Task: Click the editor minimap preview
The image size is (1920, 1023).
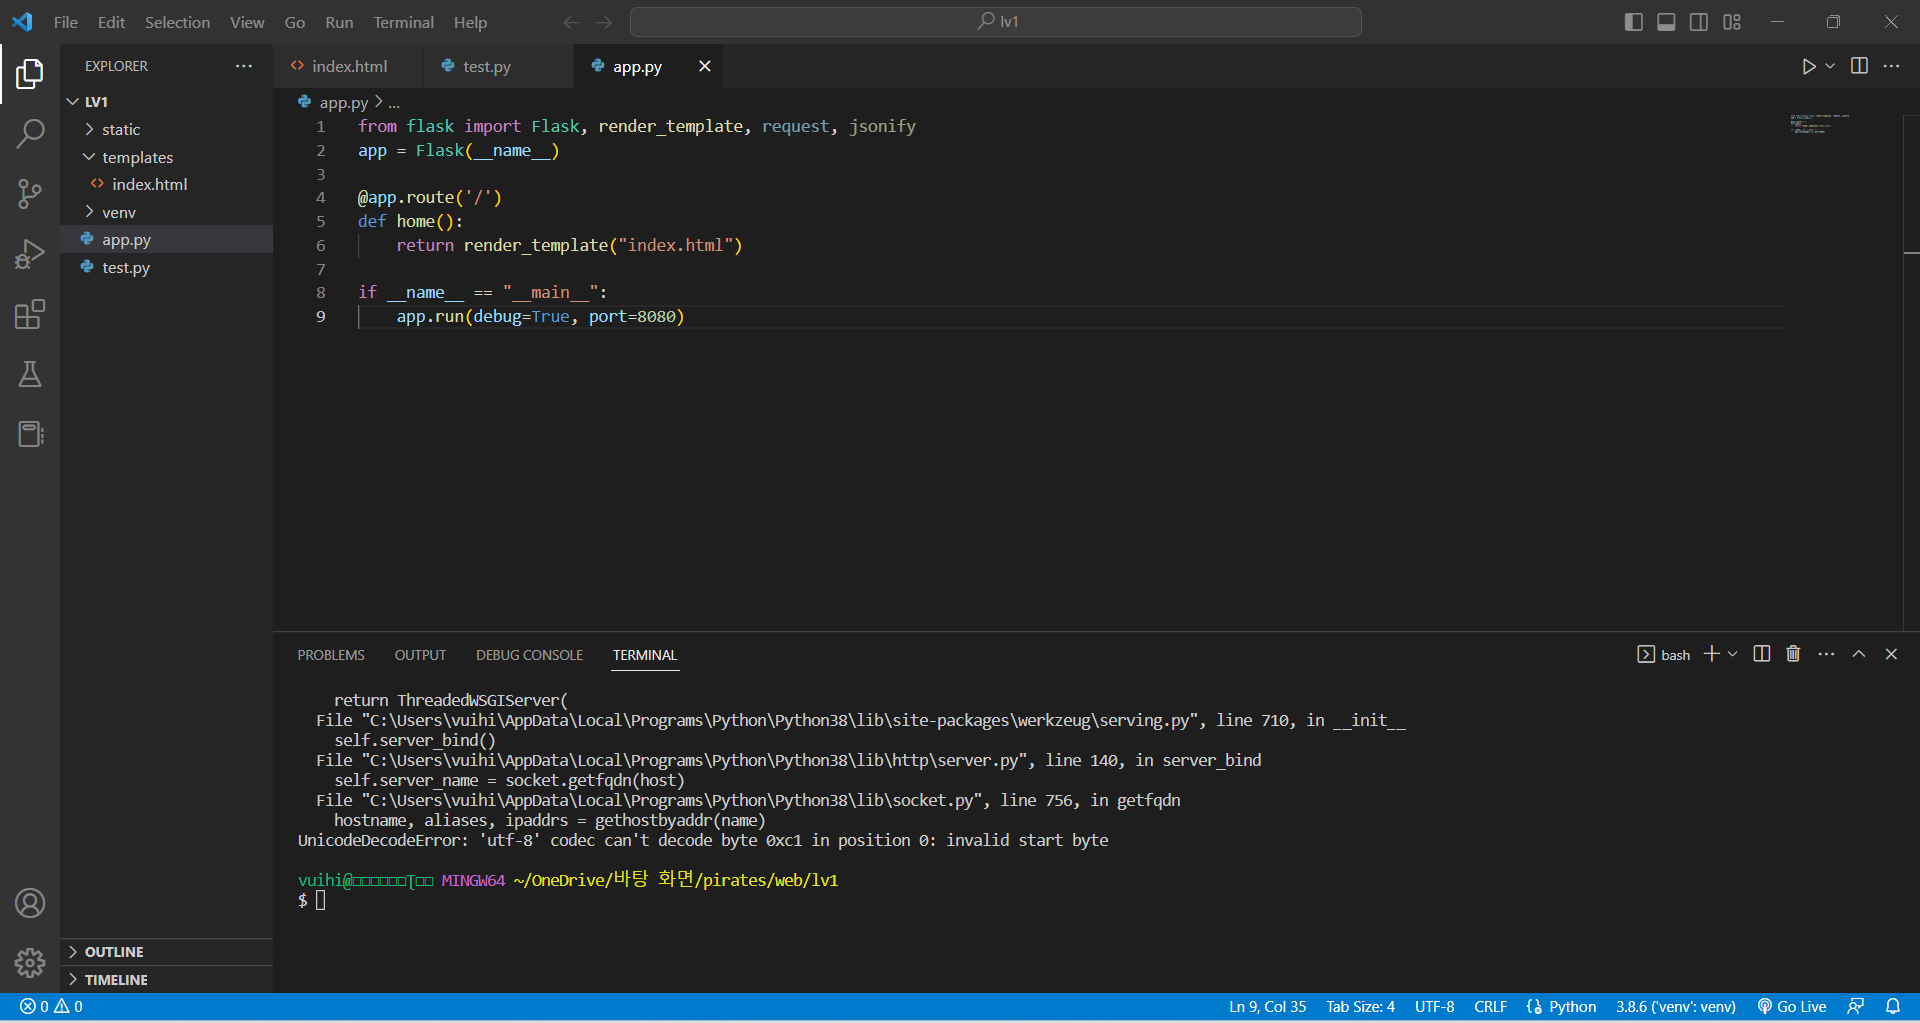Action: click(1819, 124)
